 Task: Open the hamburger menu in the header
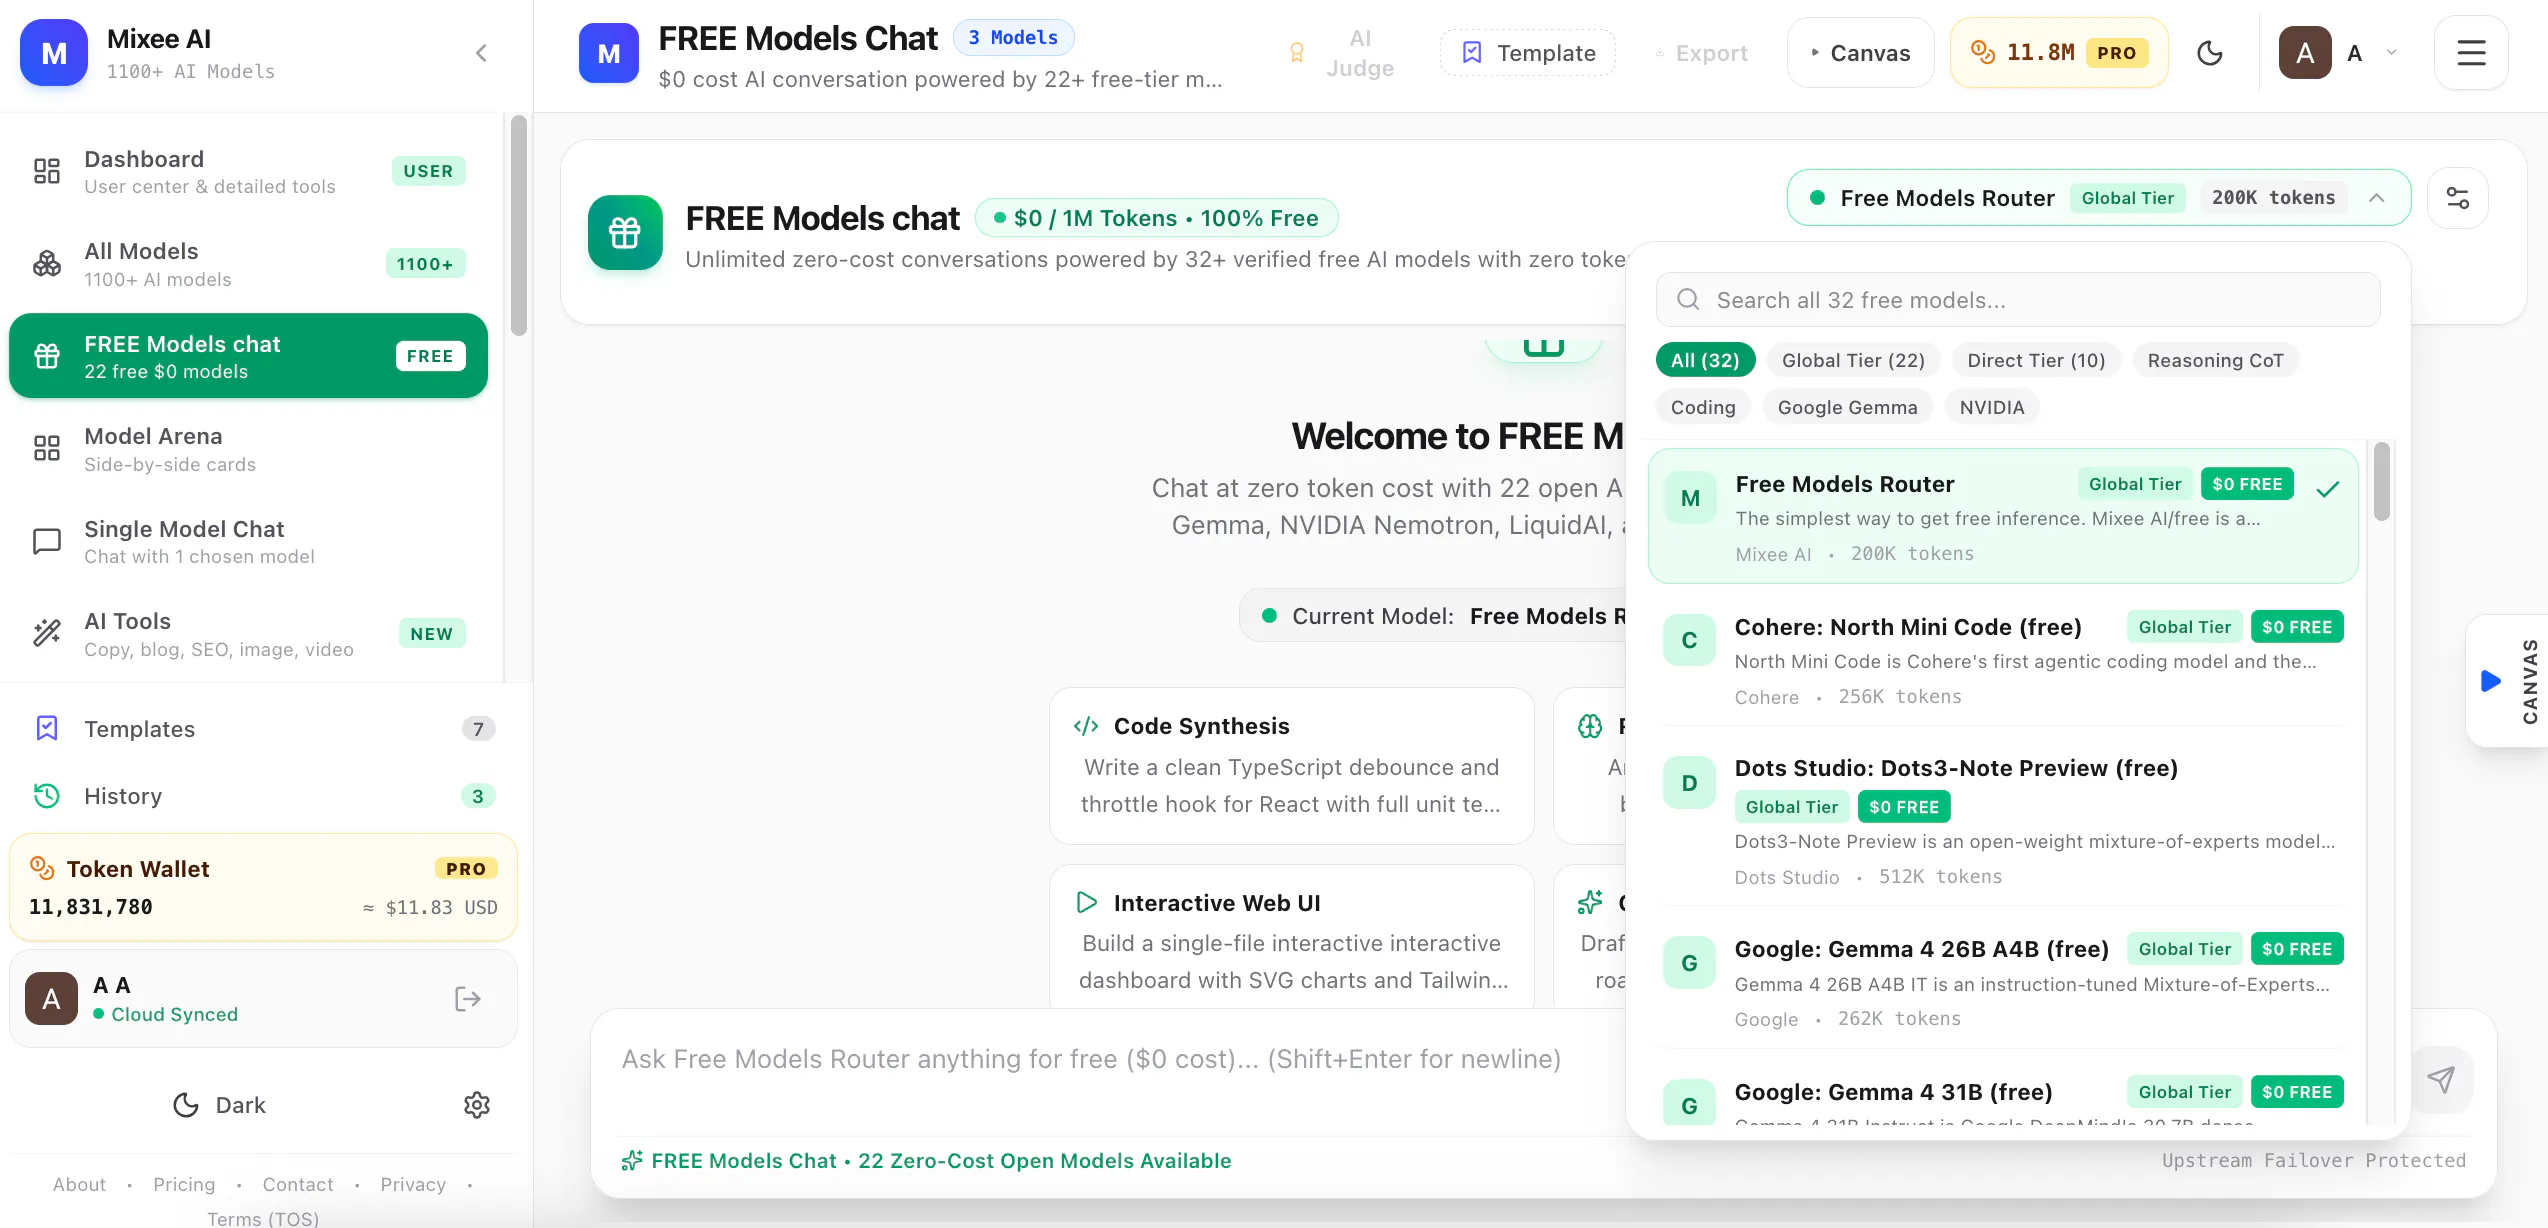[x=2471, y=53]
